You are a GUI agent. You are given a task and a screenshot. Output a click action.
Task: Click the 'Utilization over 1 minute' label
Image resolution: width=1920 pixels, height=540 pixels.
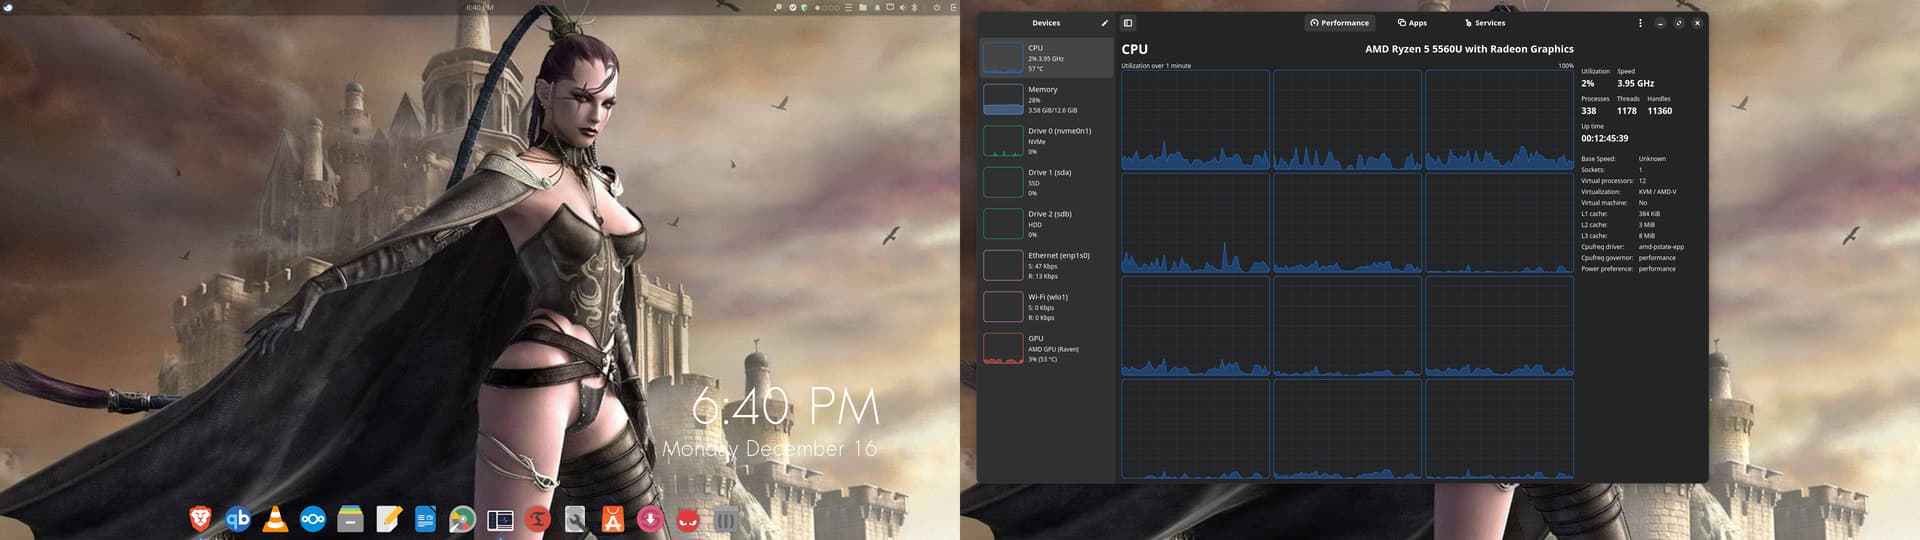[x=1156, y=66]
